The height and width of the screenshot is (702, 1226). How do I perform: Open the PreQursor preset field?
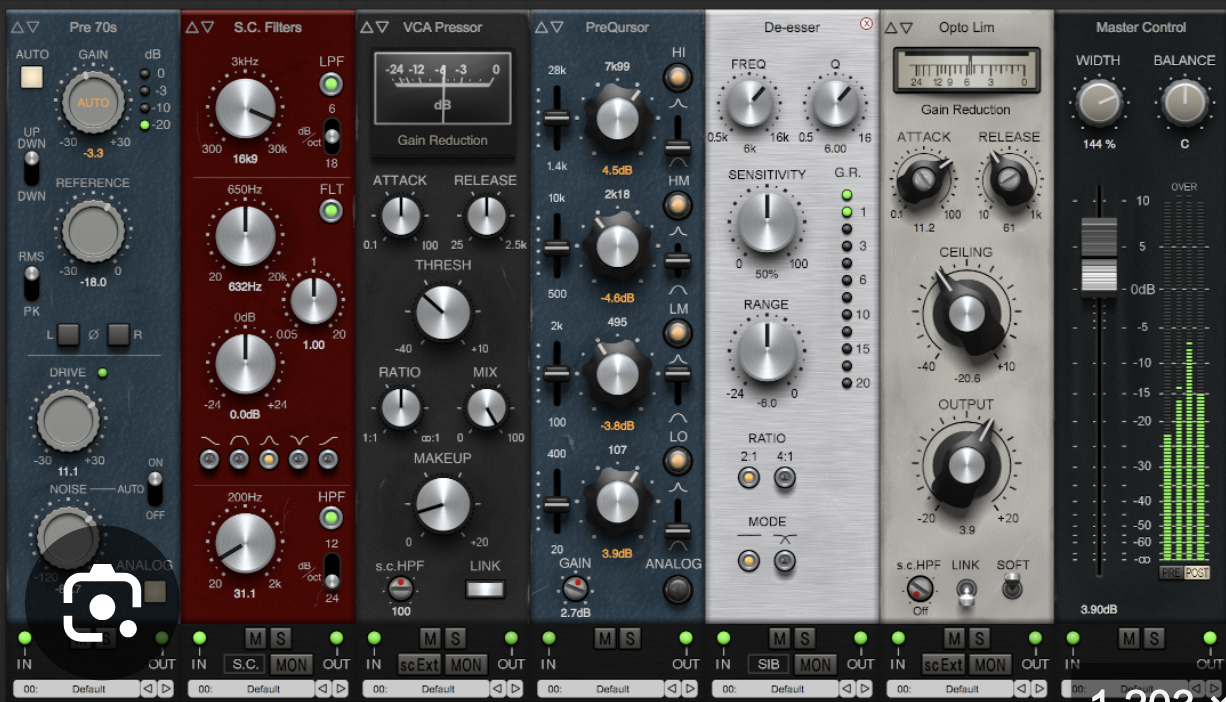[x=601, y=688]
